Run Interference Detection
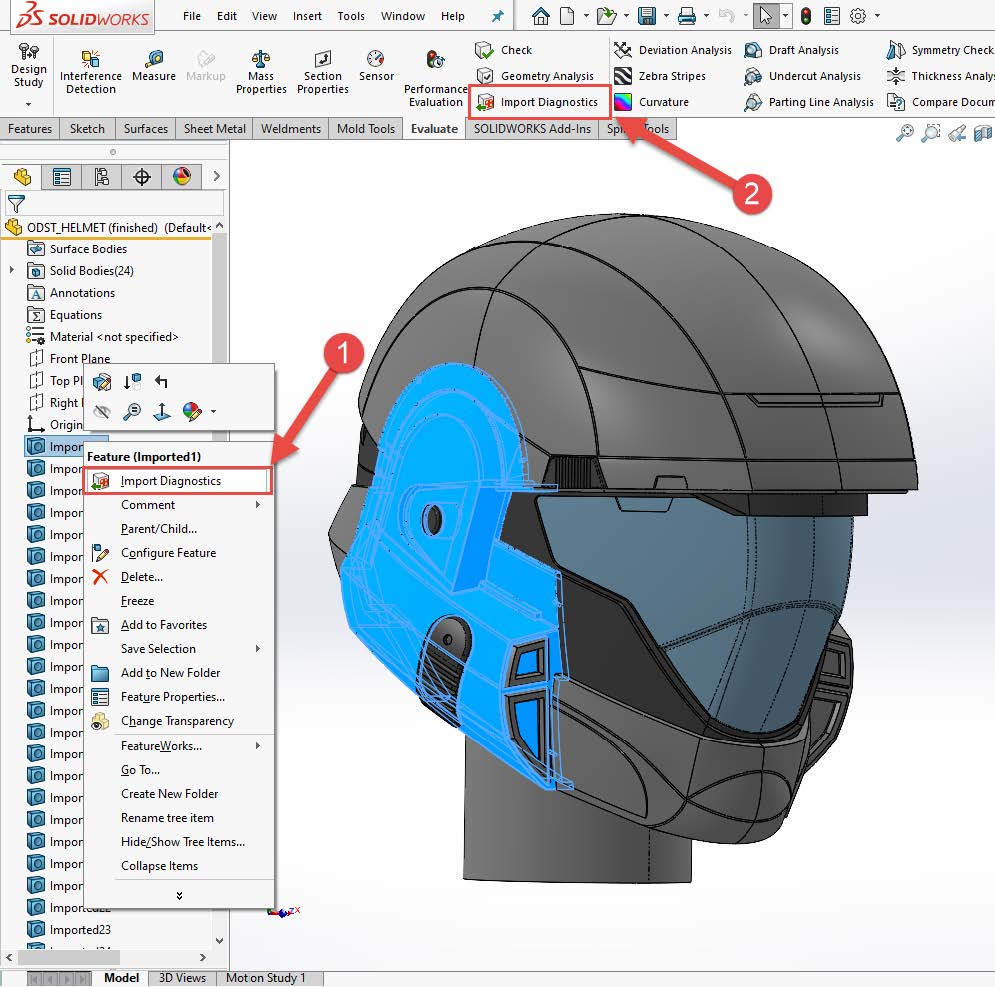 pyautogui.click(x=91, y=72)
